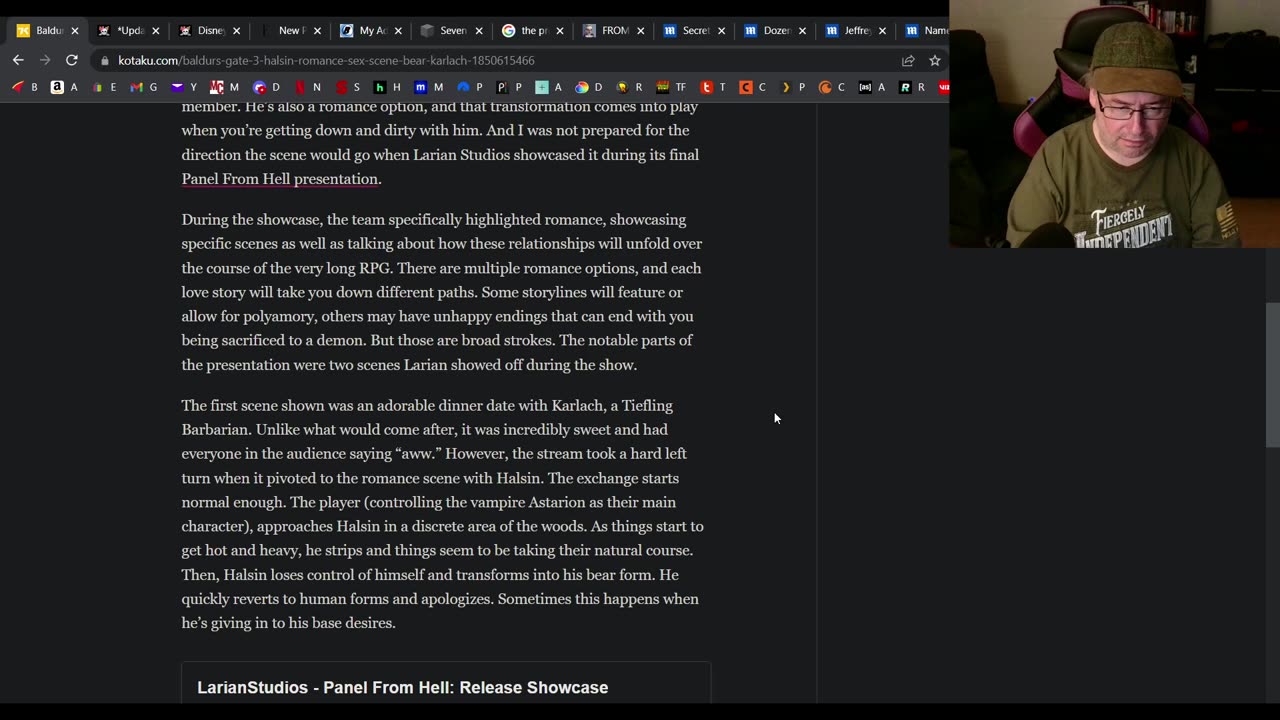This screenshot has width=1280, height=720.
Task: Go back to the previous page
Action: [x=18, y=60]
